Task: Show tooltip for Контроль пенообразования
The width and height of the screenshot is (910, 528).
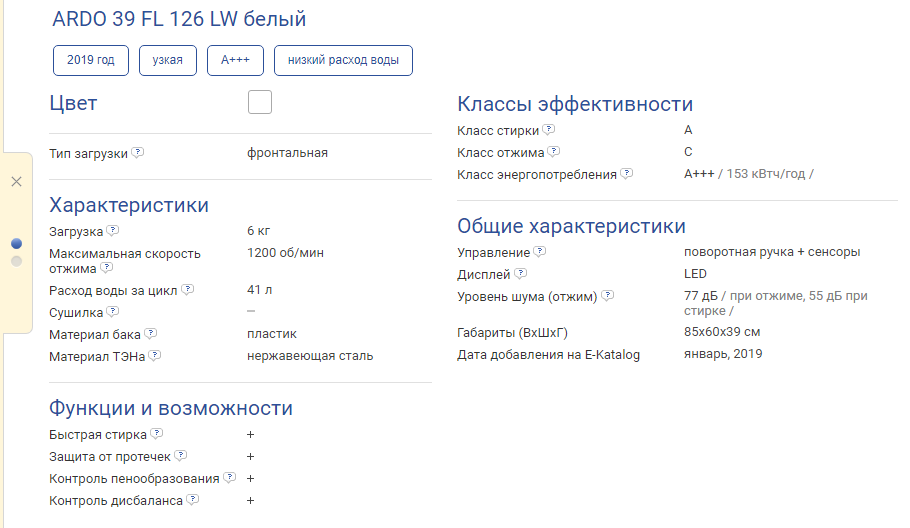Action: click(x=230, y=478)
